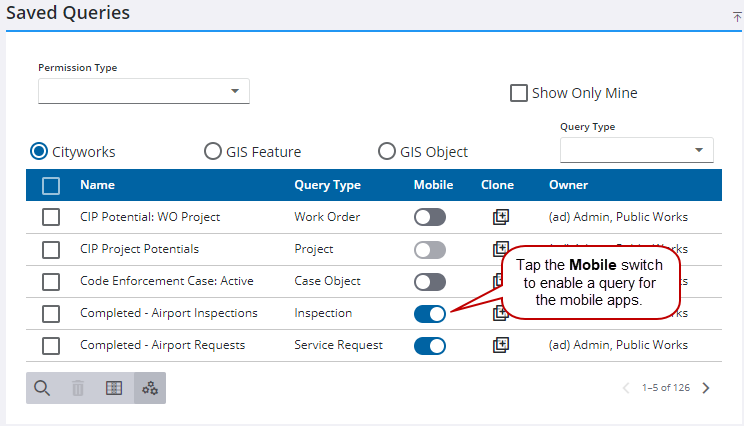Open the CIP Project Potentials query name
744x426 pixels.
140,249
